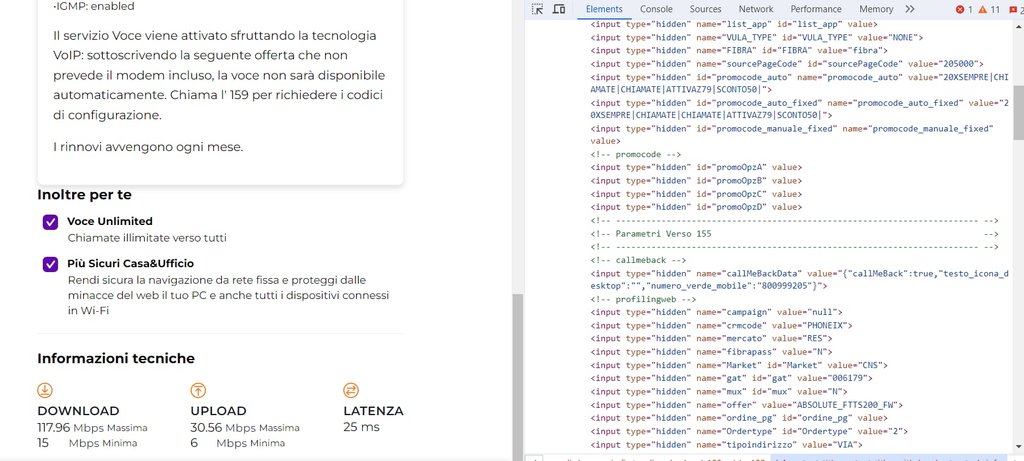This screenshot has width=1024, height=461.
Task: Click the issues flag icon
Action: pos(1012,9)
